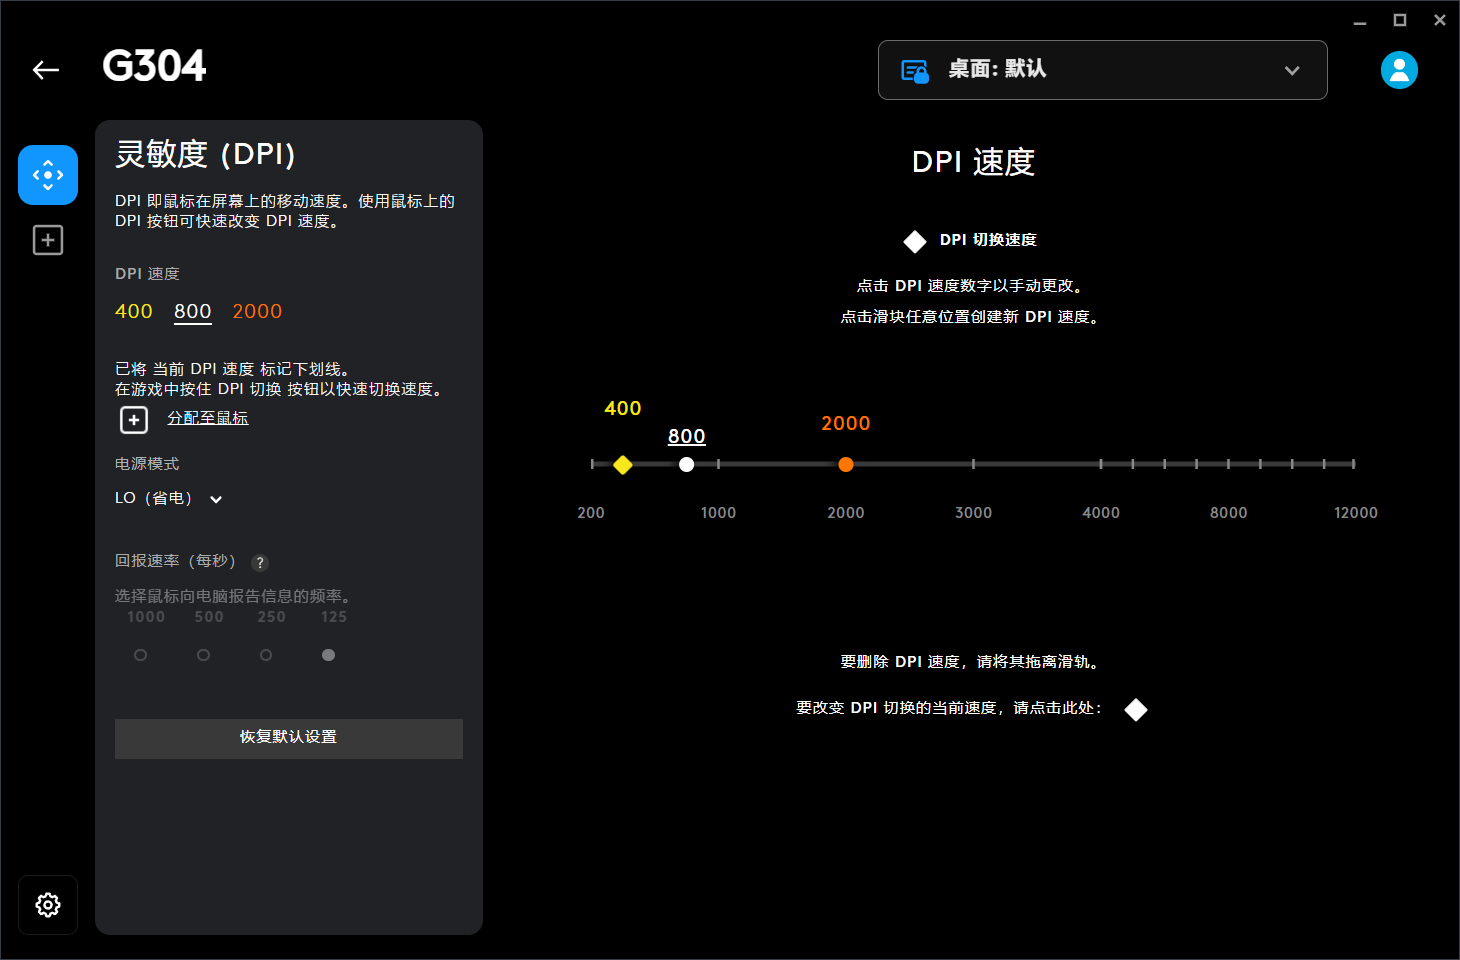1460x960 pixels.
Task: Select 500 report rate radio button
Action: [x=203, y=655]
